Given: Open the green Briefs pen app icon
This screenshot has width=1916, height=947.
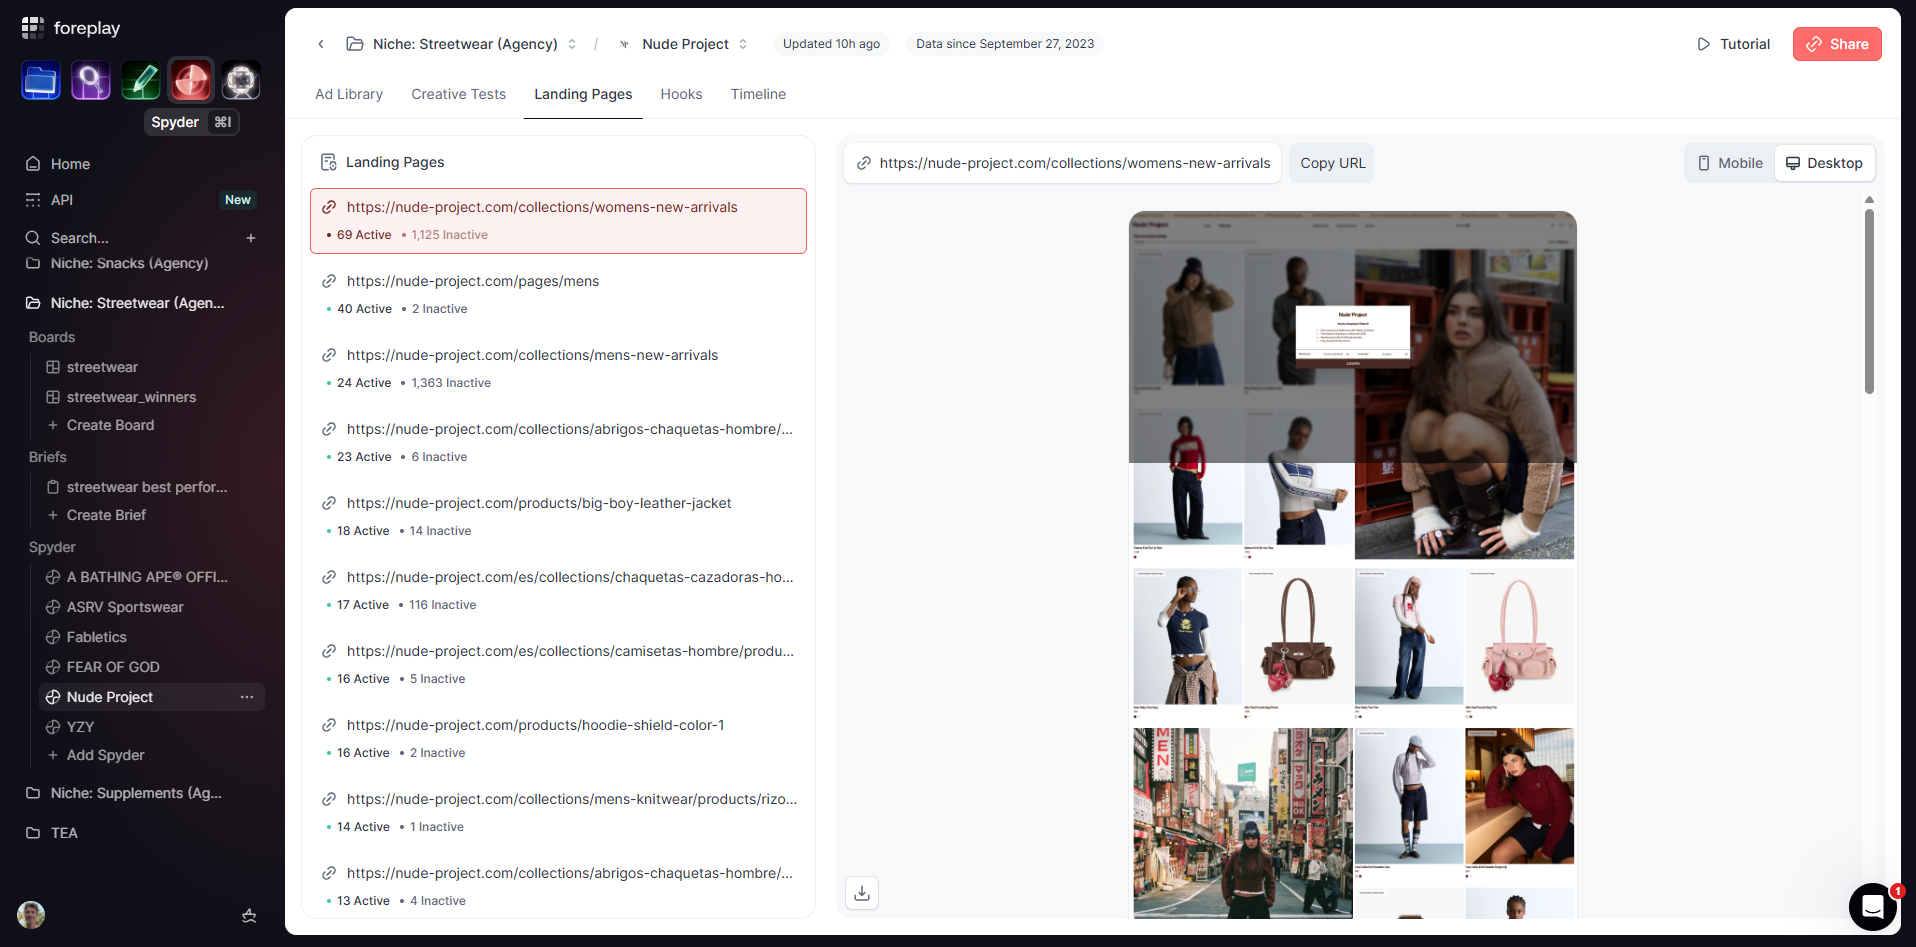Looking at the screenshot, I should tap(141, 81).
